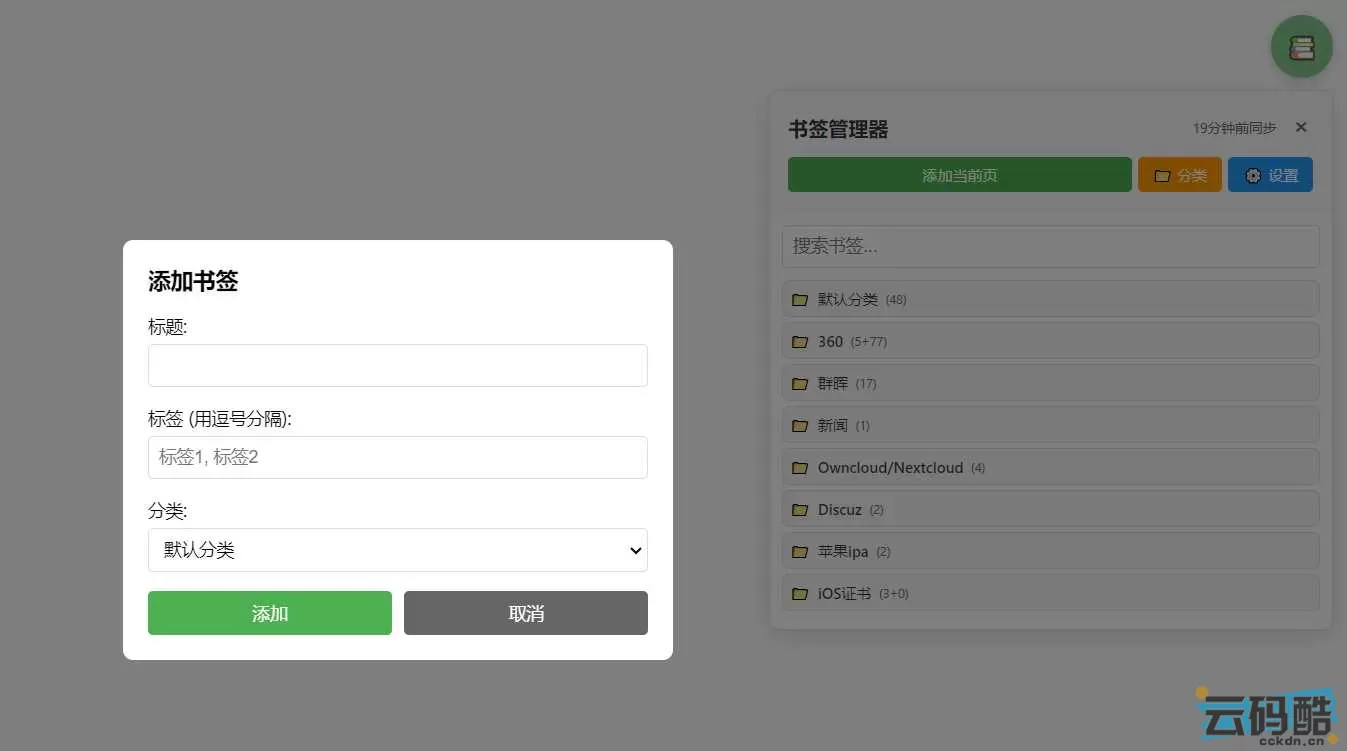
Task: Click the 标题 title input field
Action: (x=397, y=365)
